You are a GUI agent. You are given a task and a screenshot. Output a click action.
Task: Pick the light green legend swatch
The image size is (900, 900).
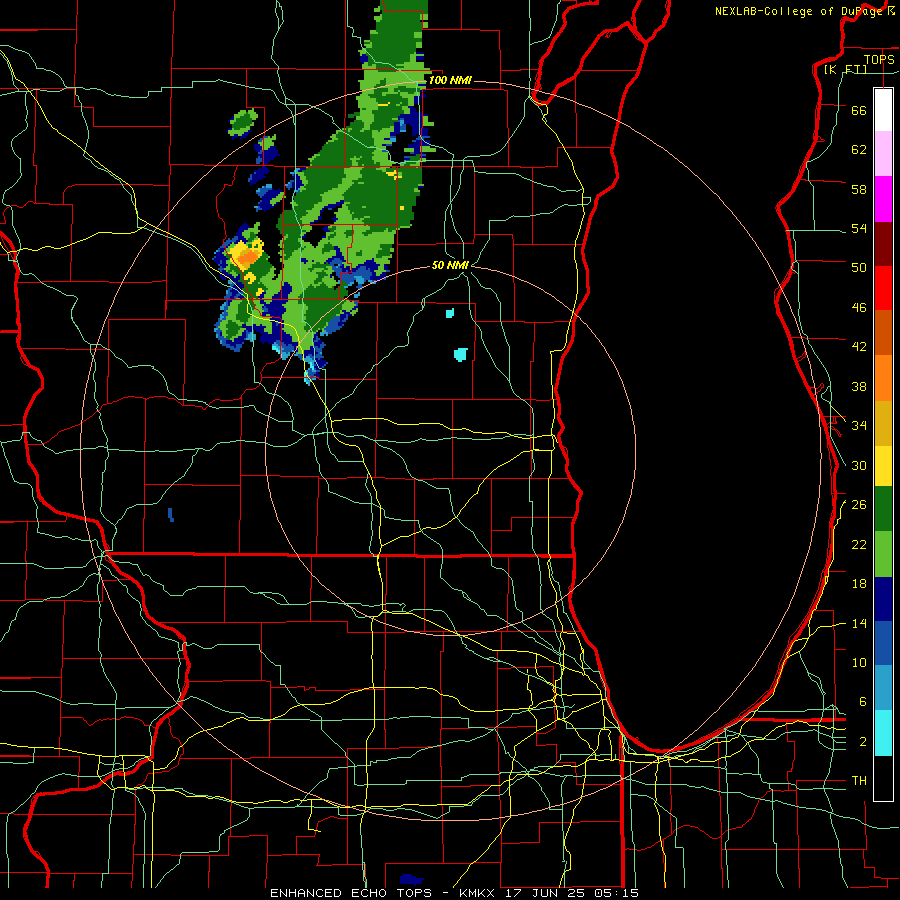click(x=883, y=554)
